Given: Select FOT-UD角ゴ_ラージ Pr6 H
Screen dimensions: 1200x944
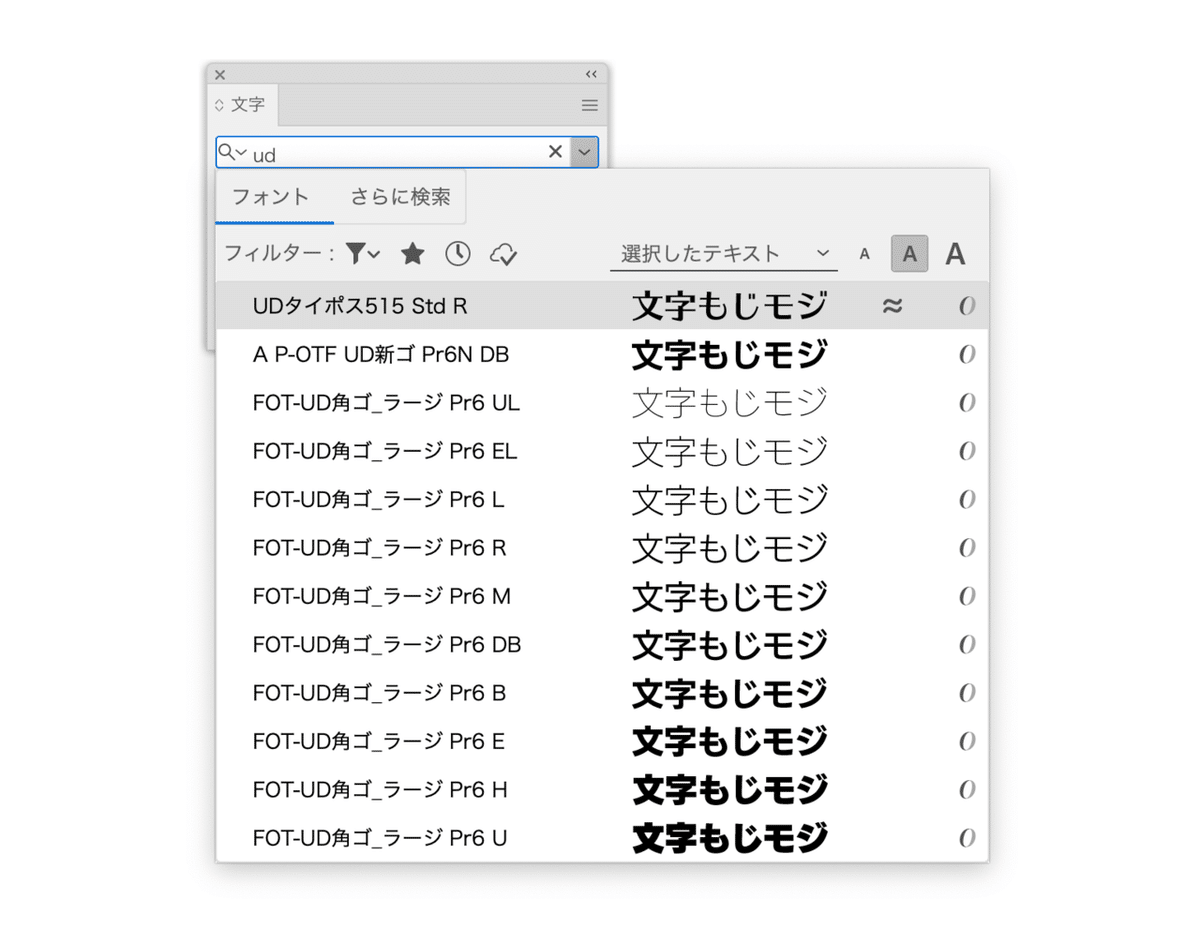Looking at the screenshot, I should [602, 789].
